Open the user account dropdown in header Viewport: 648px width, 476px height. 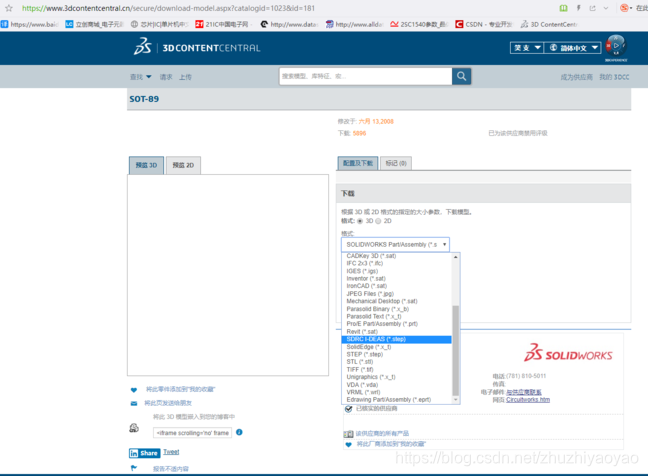pyautogui.click(x=527, y=48)
